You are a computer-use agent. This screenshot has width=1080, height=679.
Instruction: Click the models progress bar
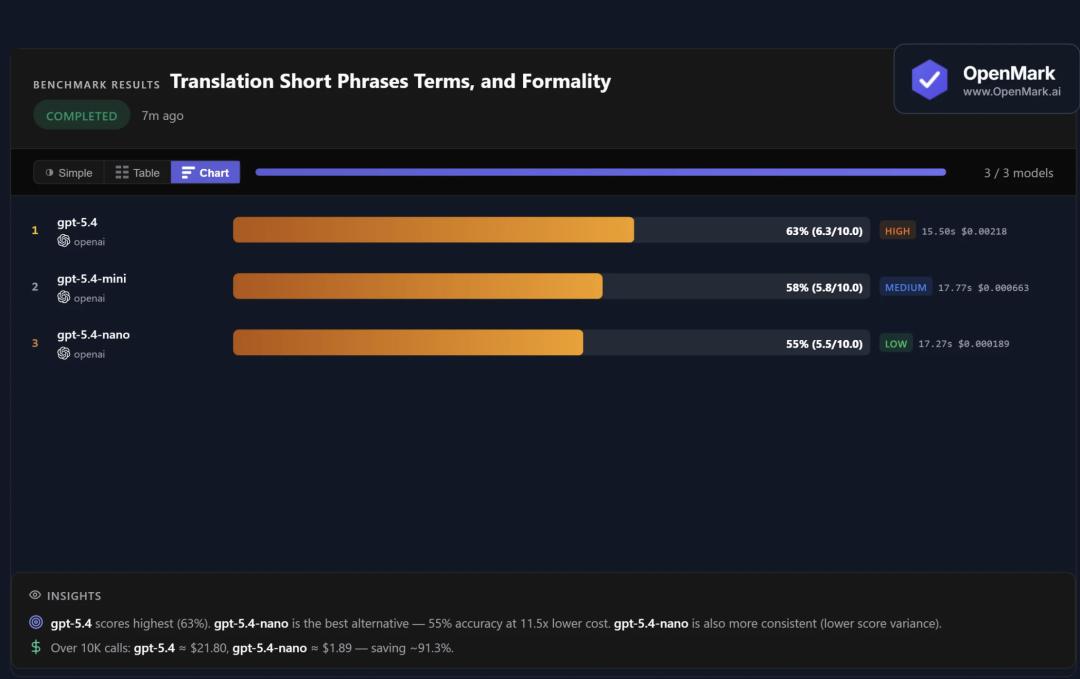click(600, 172)
